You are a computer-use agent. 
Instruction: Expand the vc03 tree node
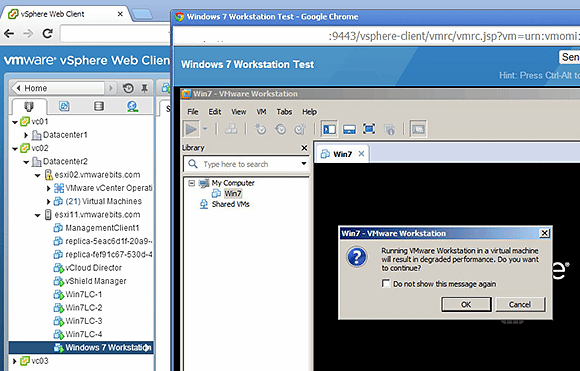14,361
